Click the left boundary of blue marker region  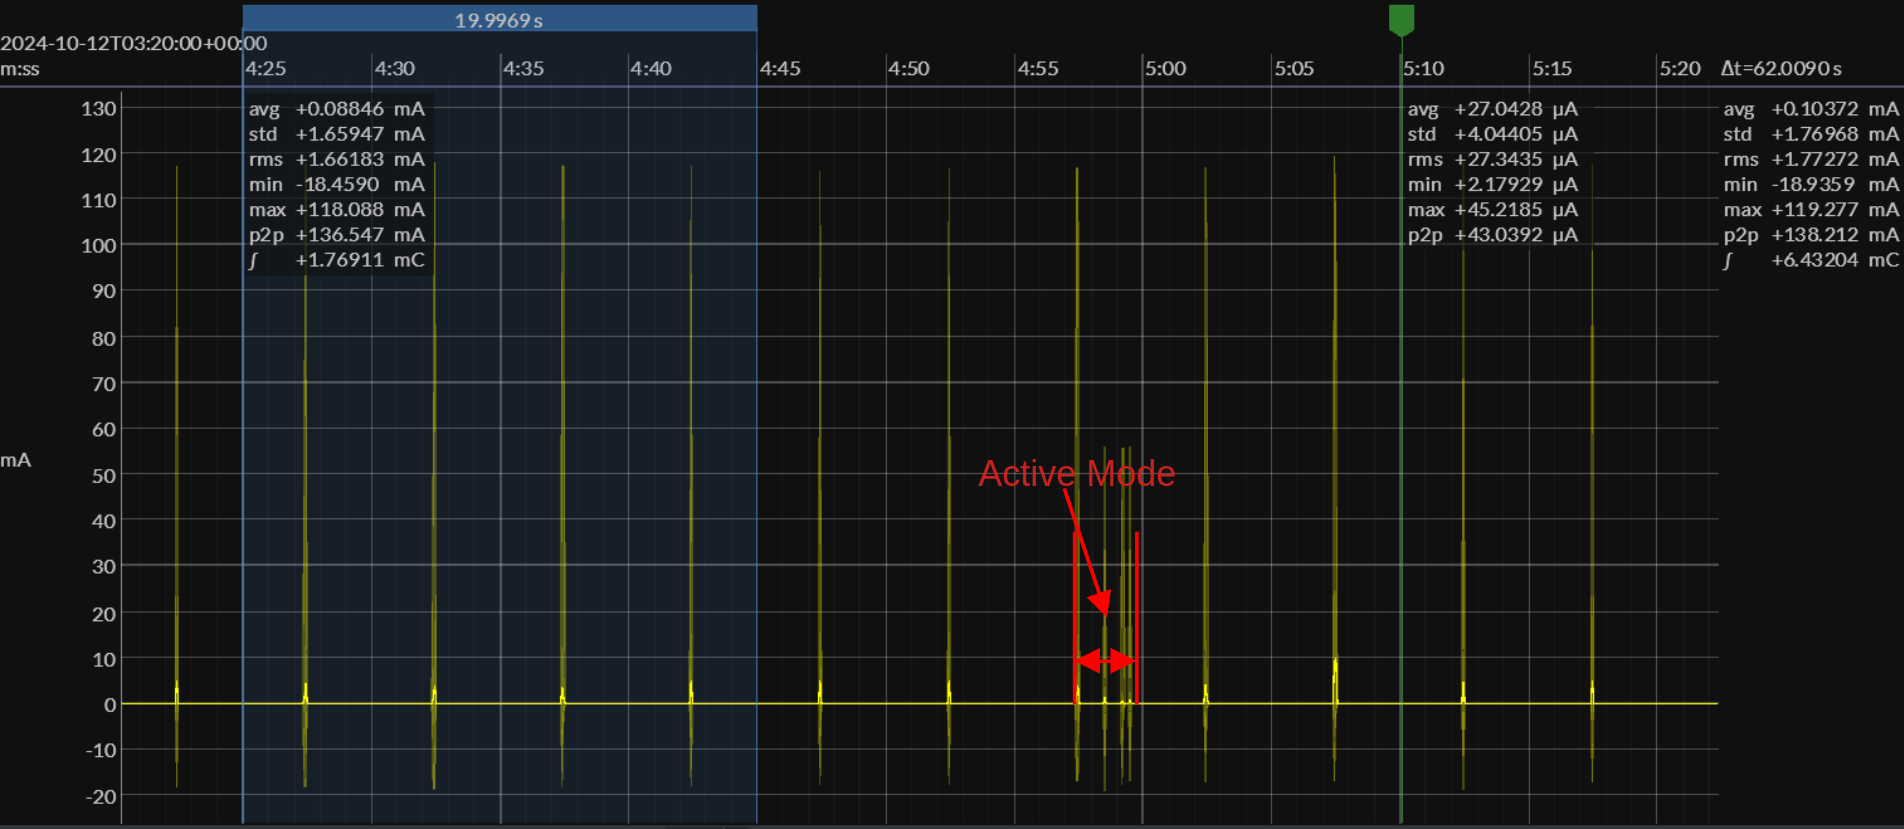(x=243, y=450)
